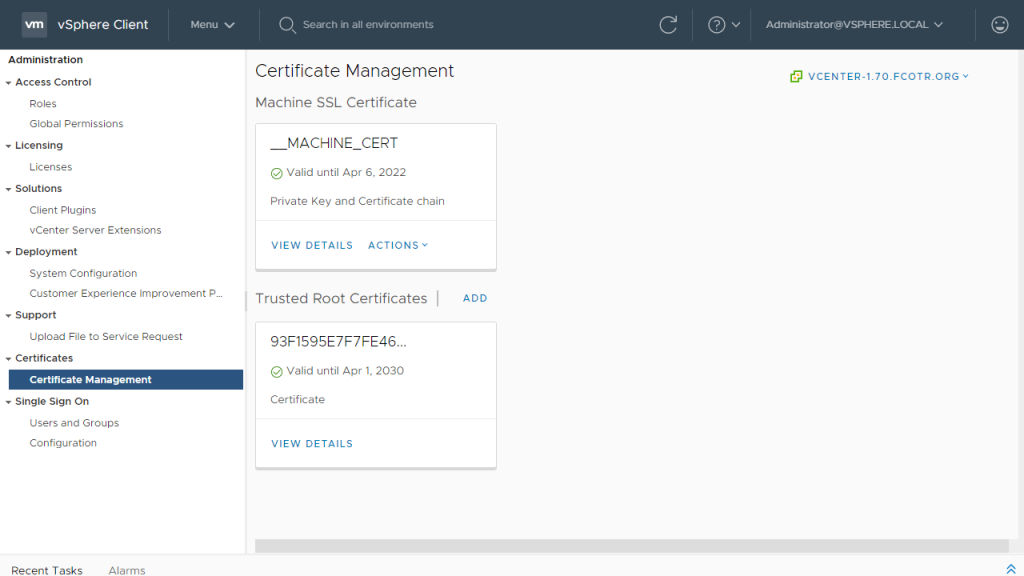Viewport: 1024px width, 576px height.
Task: Open the Menu dropdown
Action: 212,25
